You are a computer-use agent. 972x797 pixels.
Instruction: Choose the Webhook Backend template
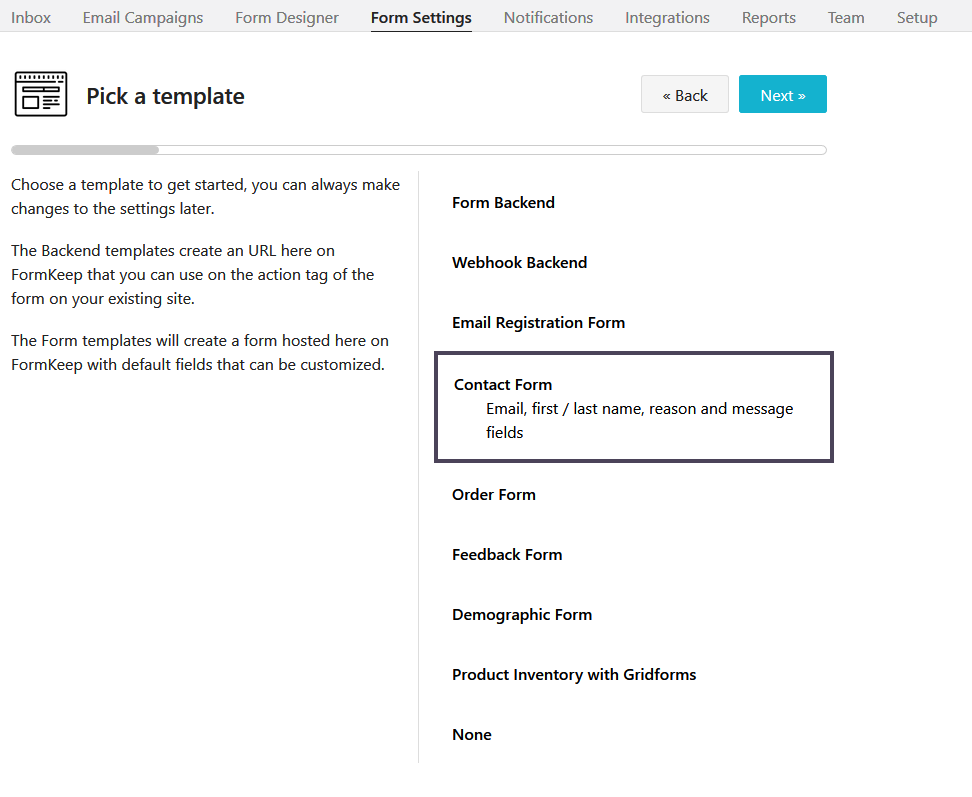[x=519, y=263]
